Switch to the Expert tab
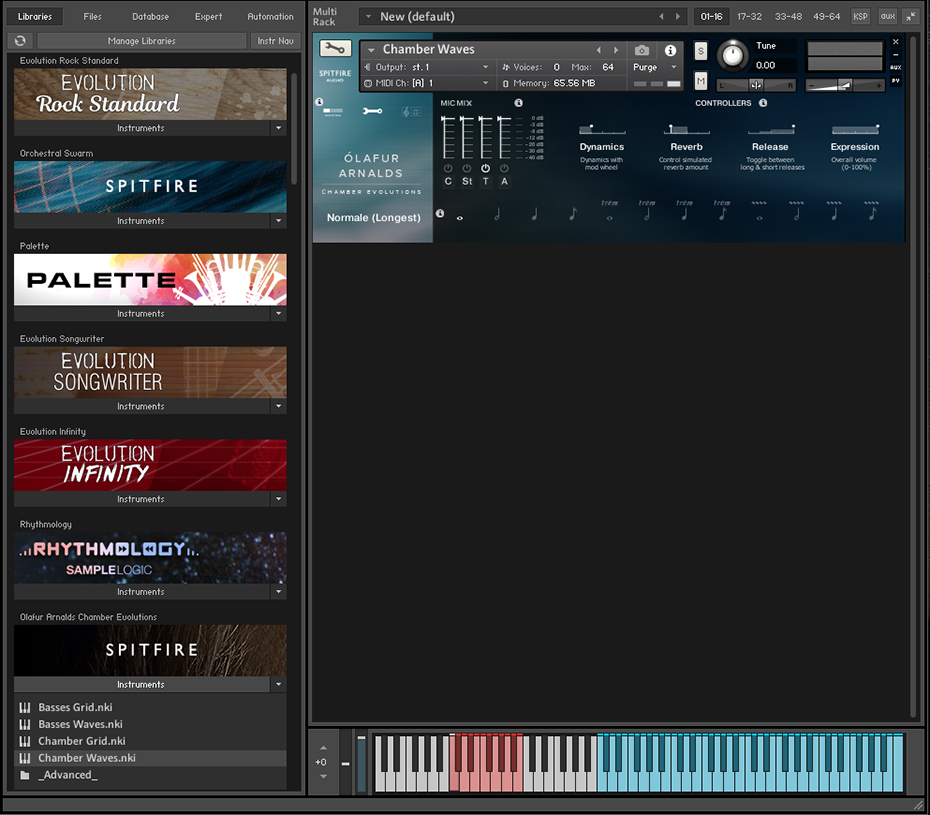The height and width of the screenshot is (815, 930). coord(209,17)
